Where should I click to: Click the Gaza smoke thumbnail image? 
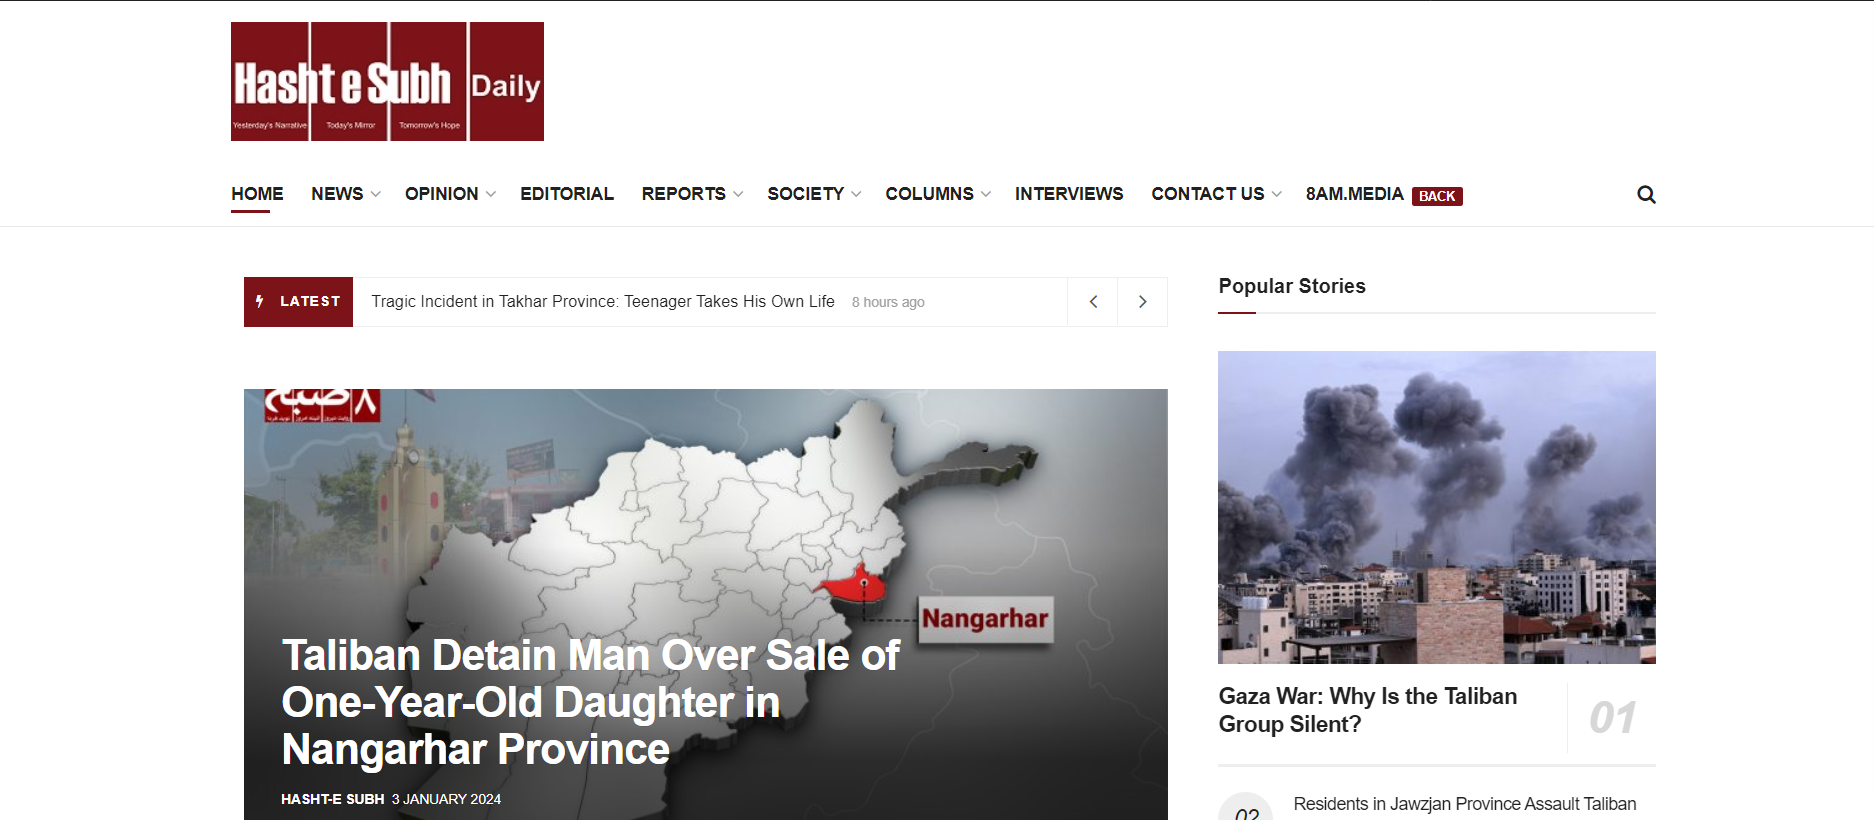tap(1437, 507)
